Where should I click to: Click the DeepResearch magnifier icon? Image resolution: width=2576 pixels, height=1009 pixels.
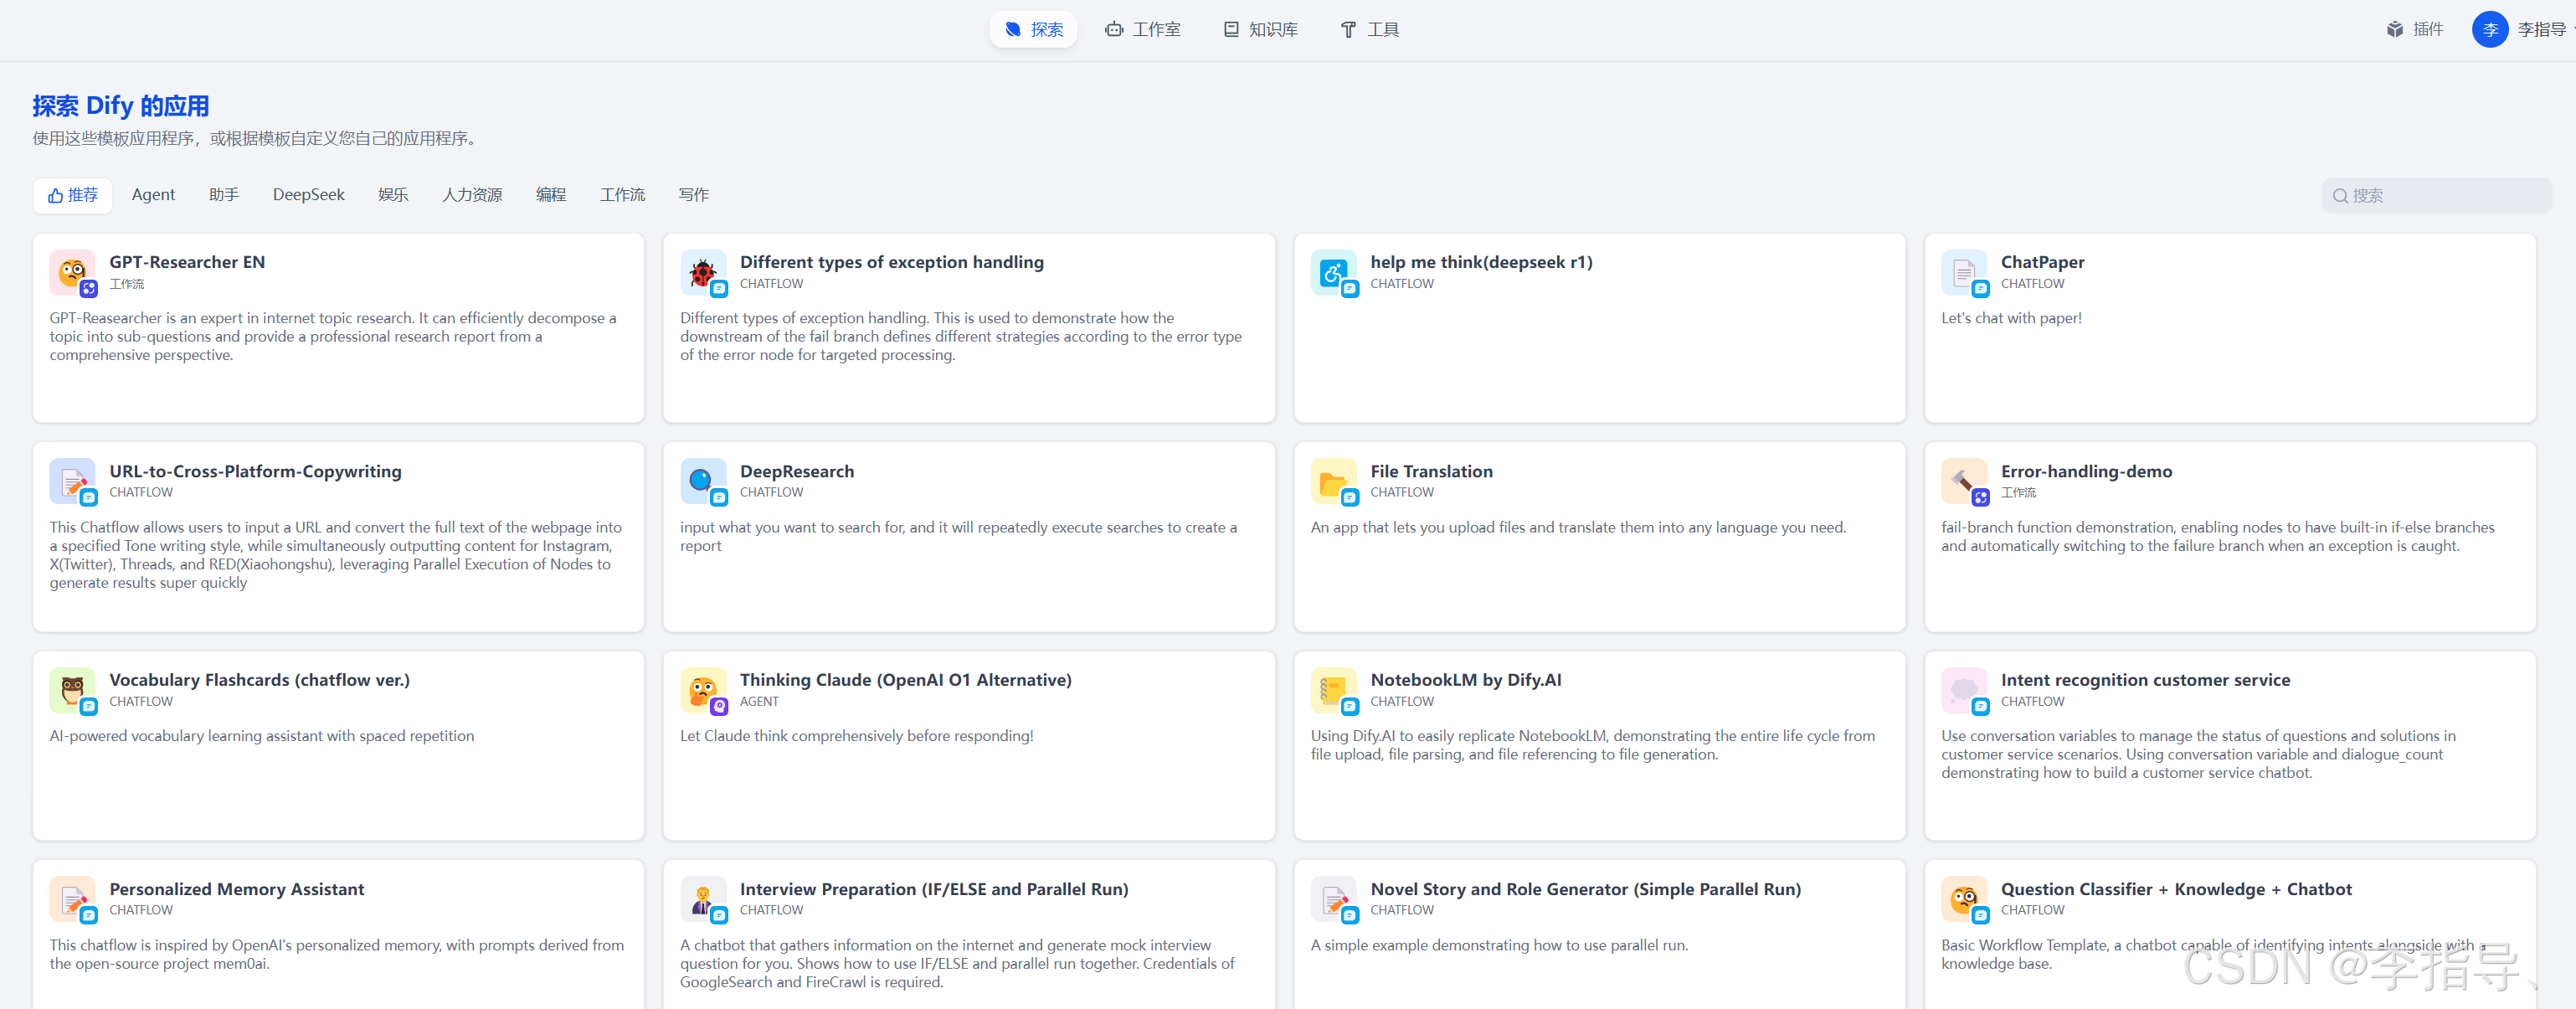point(702,481)
